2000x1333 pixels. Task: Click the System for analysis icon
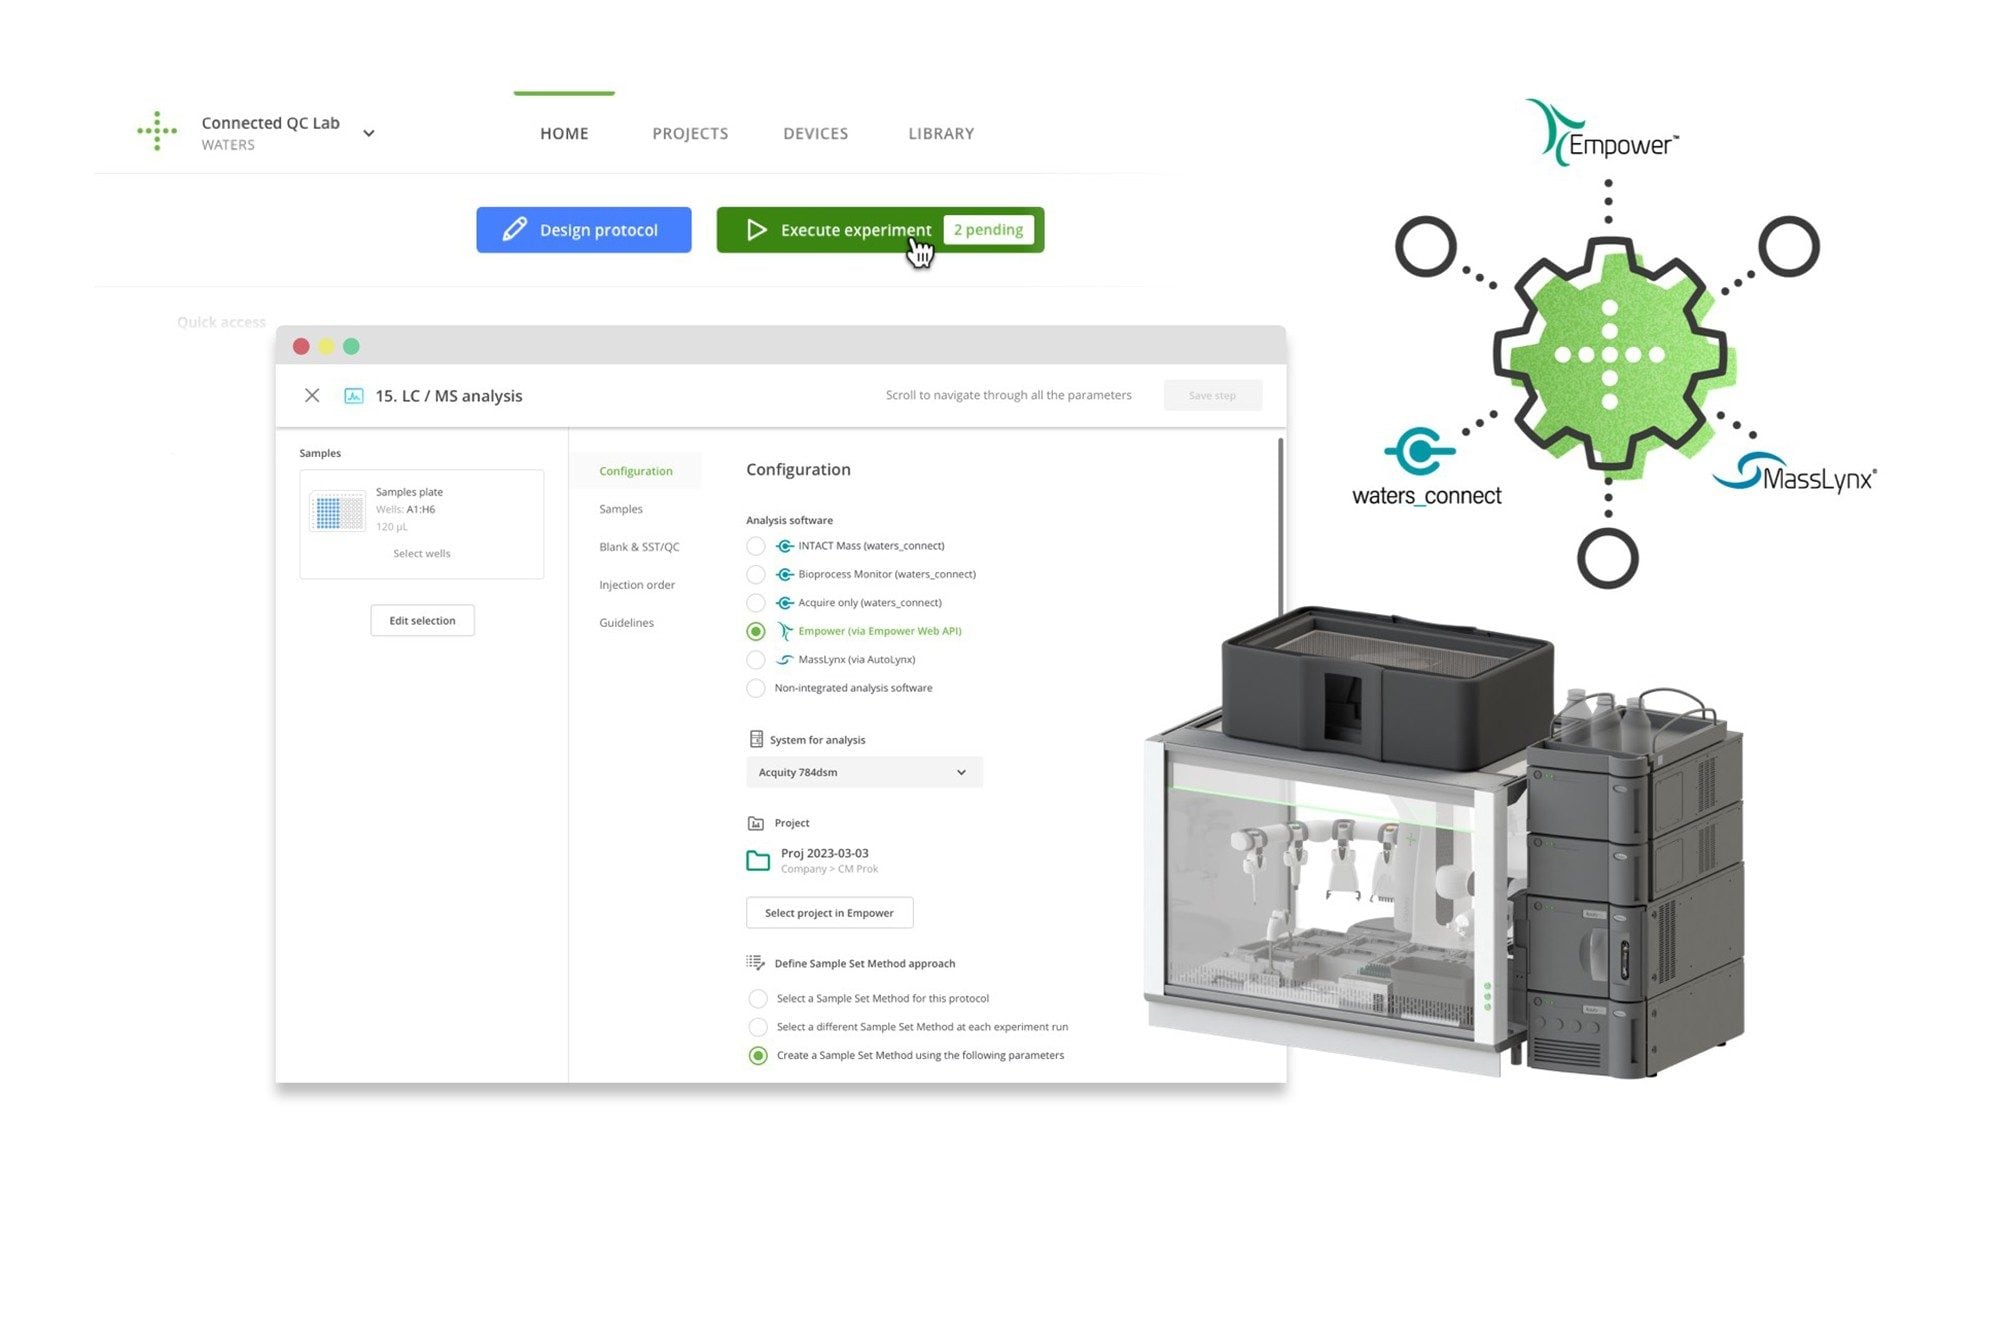tap(756, 739)
